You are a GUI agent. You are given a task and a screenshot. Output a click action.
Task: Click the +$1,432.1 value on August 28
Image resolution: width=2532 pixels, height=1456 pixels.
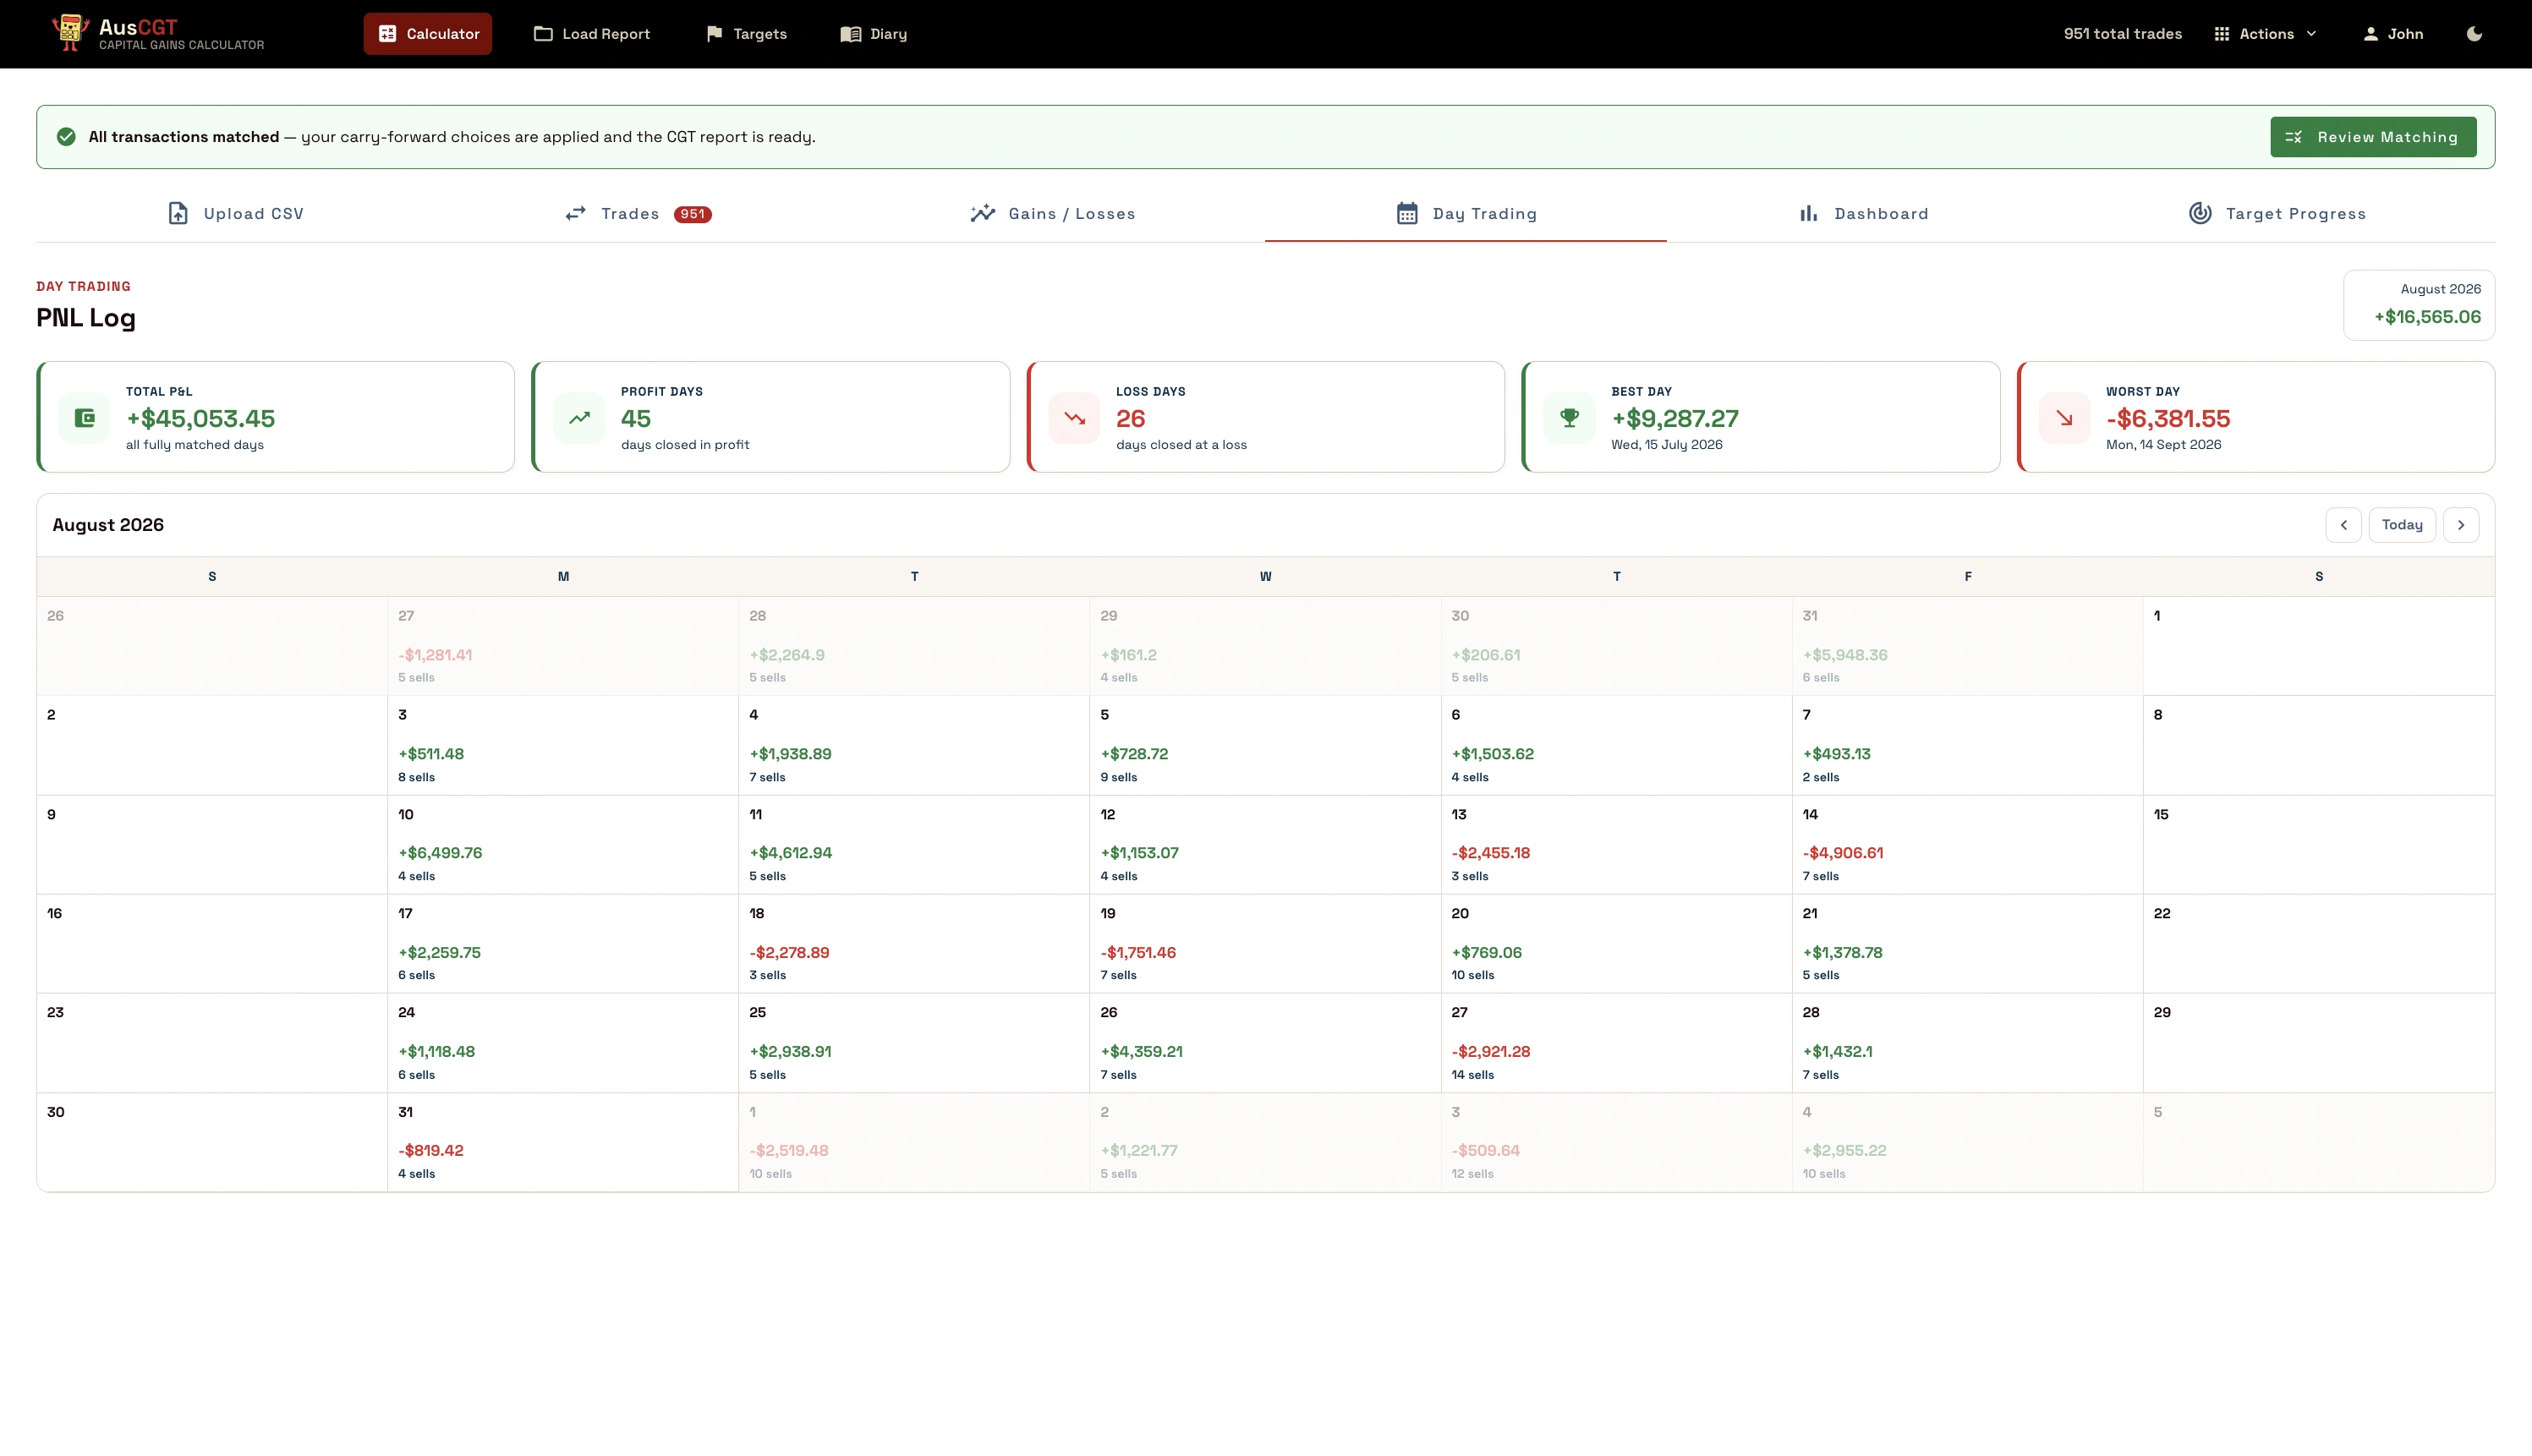(1838, 1052)
